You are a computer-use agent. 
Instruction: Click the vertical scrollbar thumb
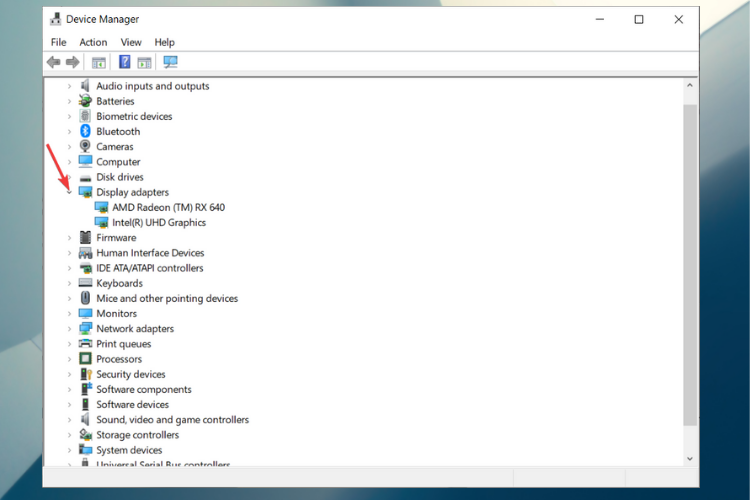(x=690, y=265)
